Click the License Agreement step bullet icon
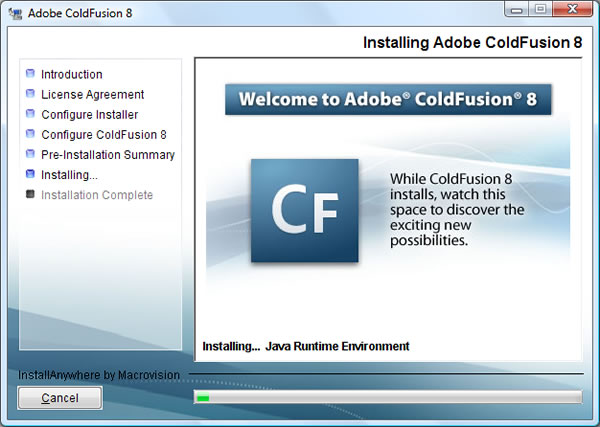The image size is (600, 427). coord(30,93)
